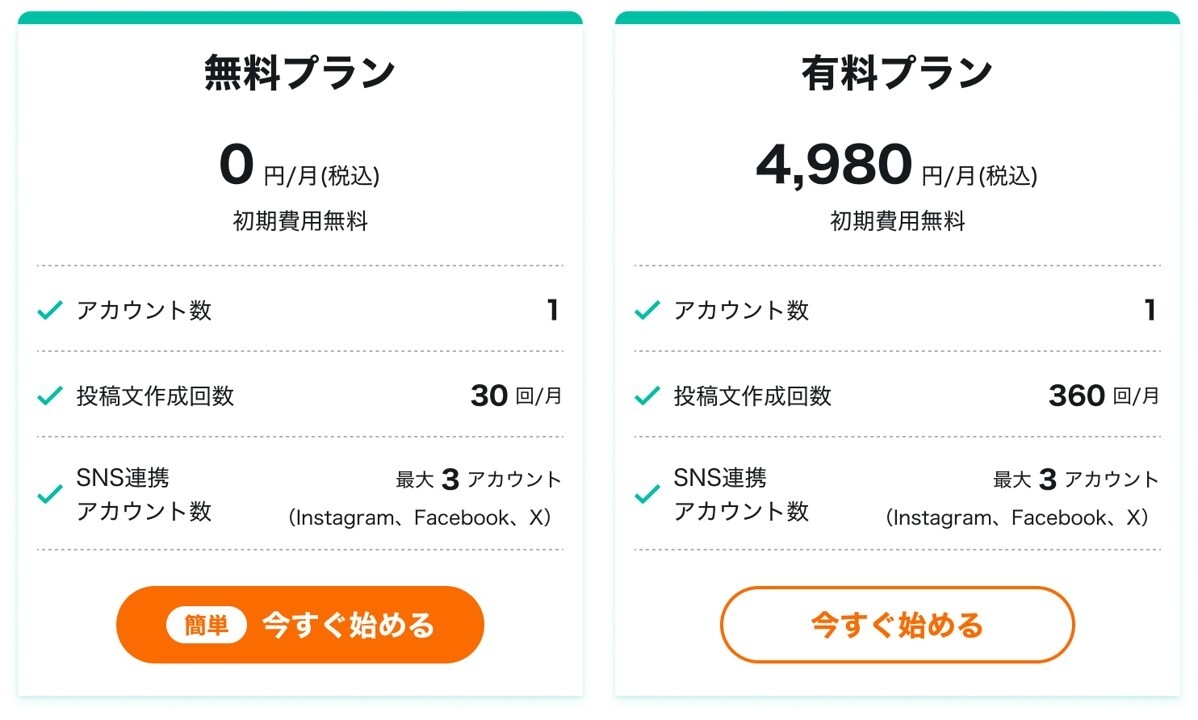The image size is (1198, 720).
Task: Click the checkmark beside SNS連携 in the paid plan
Action: coord(647,494)
